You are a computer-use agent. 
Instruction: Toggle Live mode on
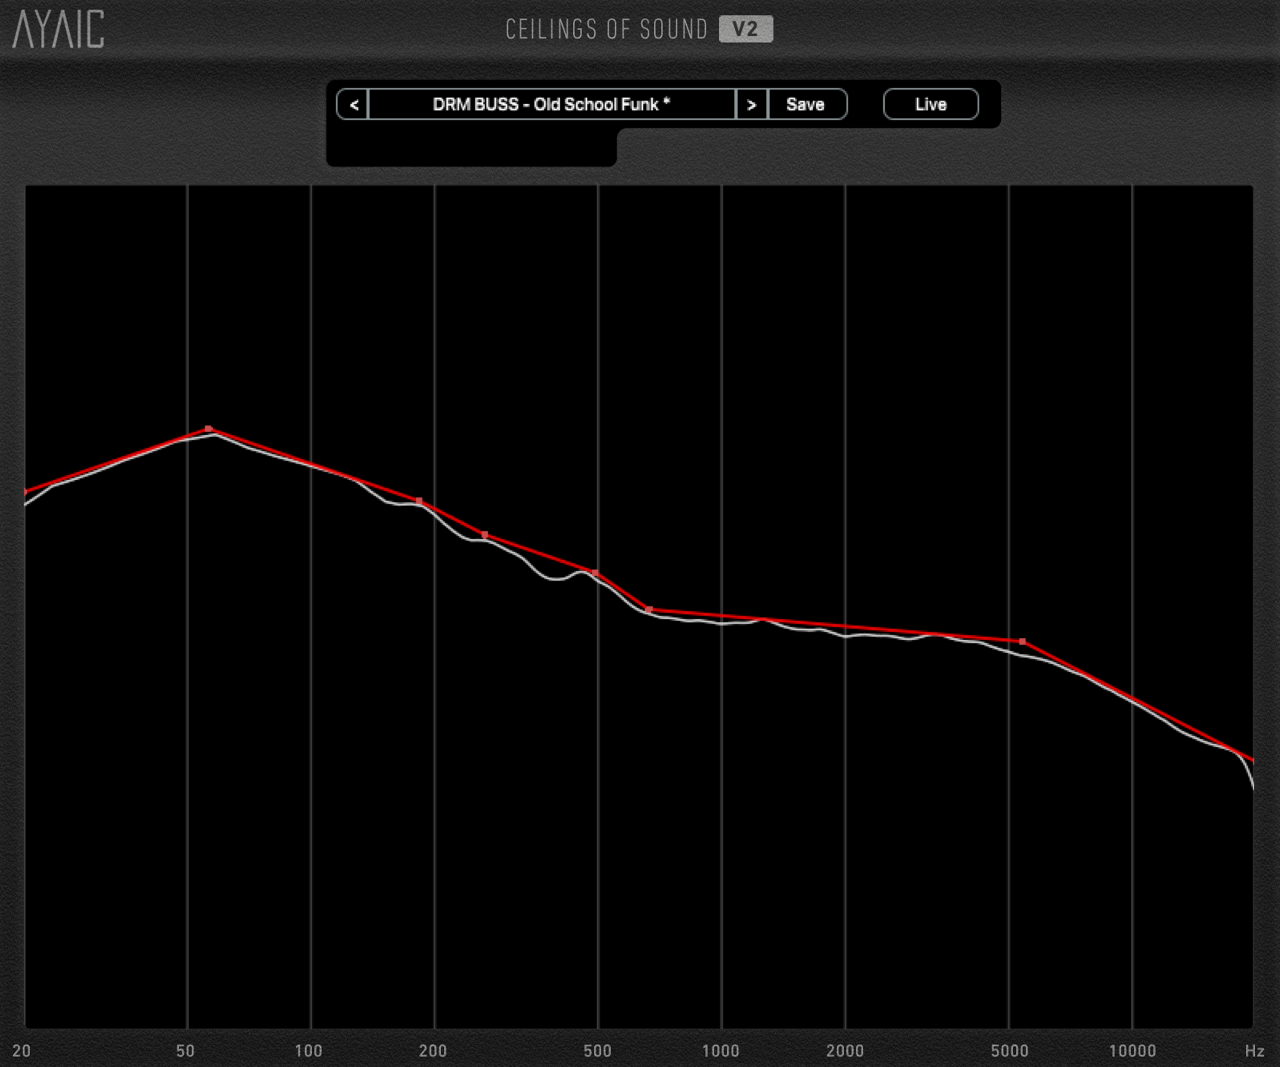[930, 104]
